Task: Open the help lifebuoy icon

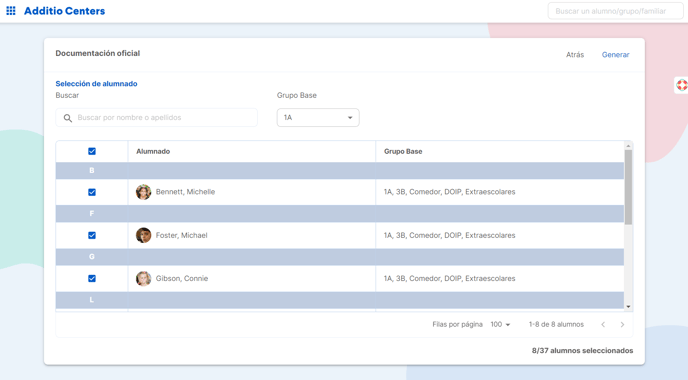Action: pyautogui.click(x=681, y=85)
